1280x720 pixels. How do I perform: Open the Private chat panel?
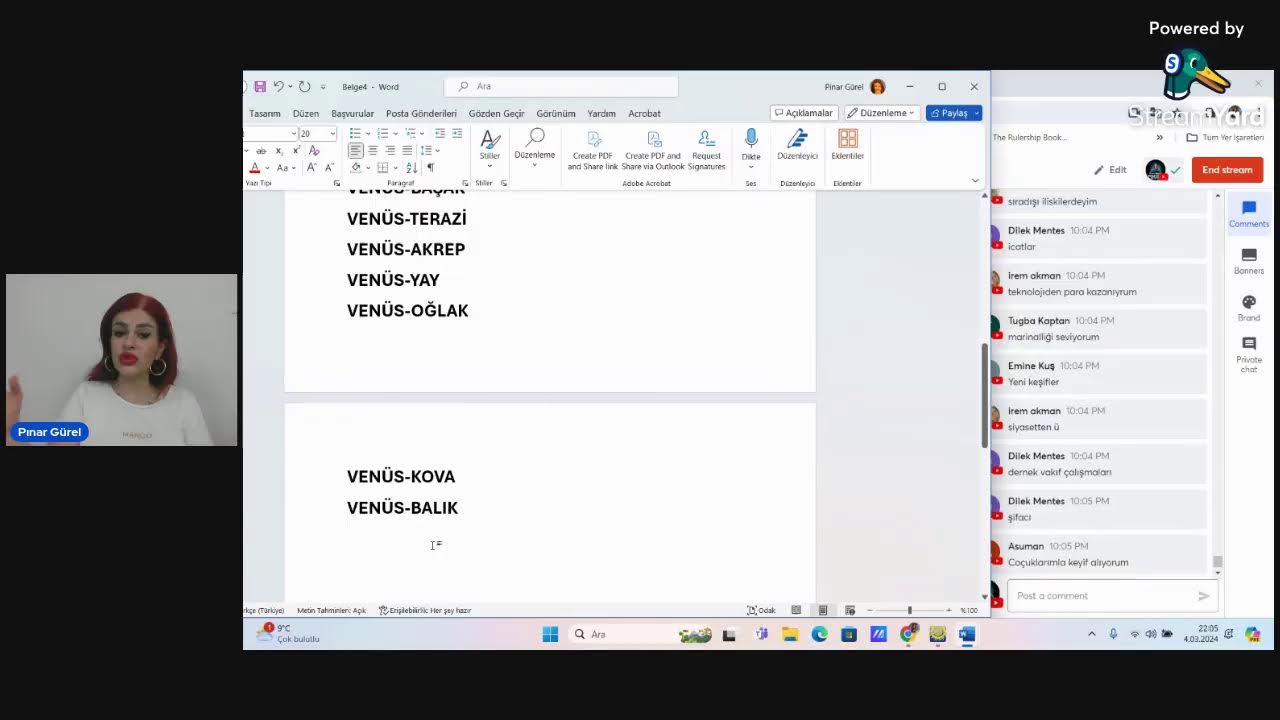(x=1249, y=356)
